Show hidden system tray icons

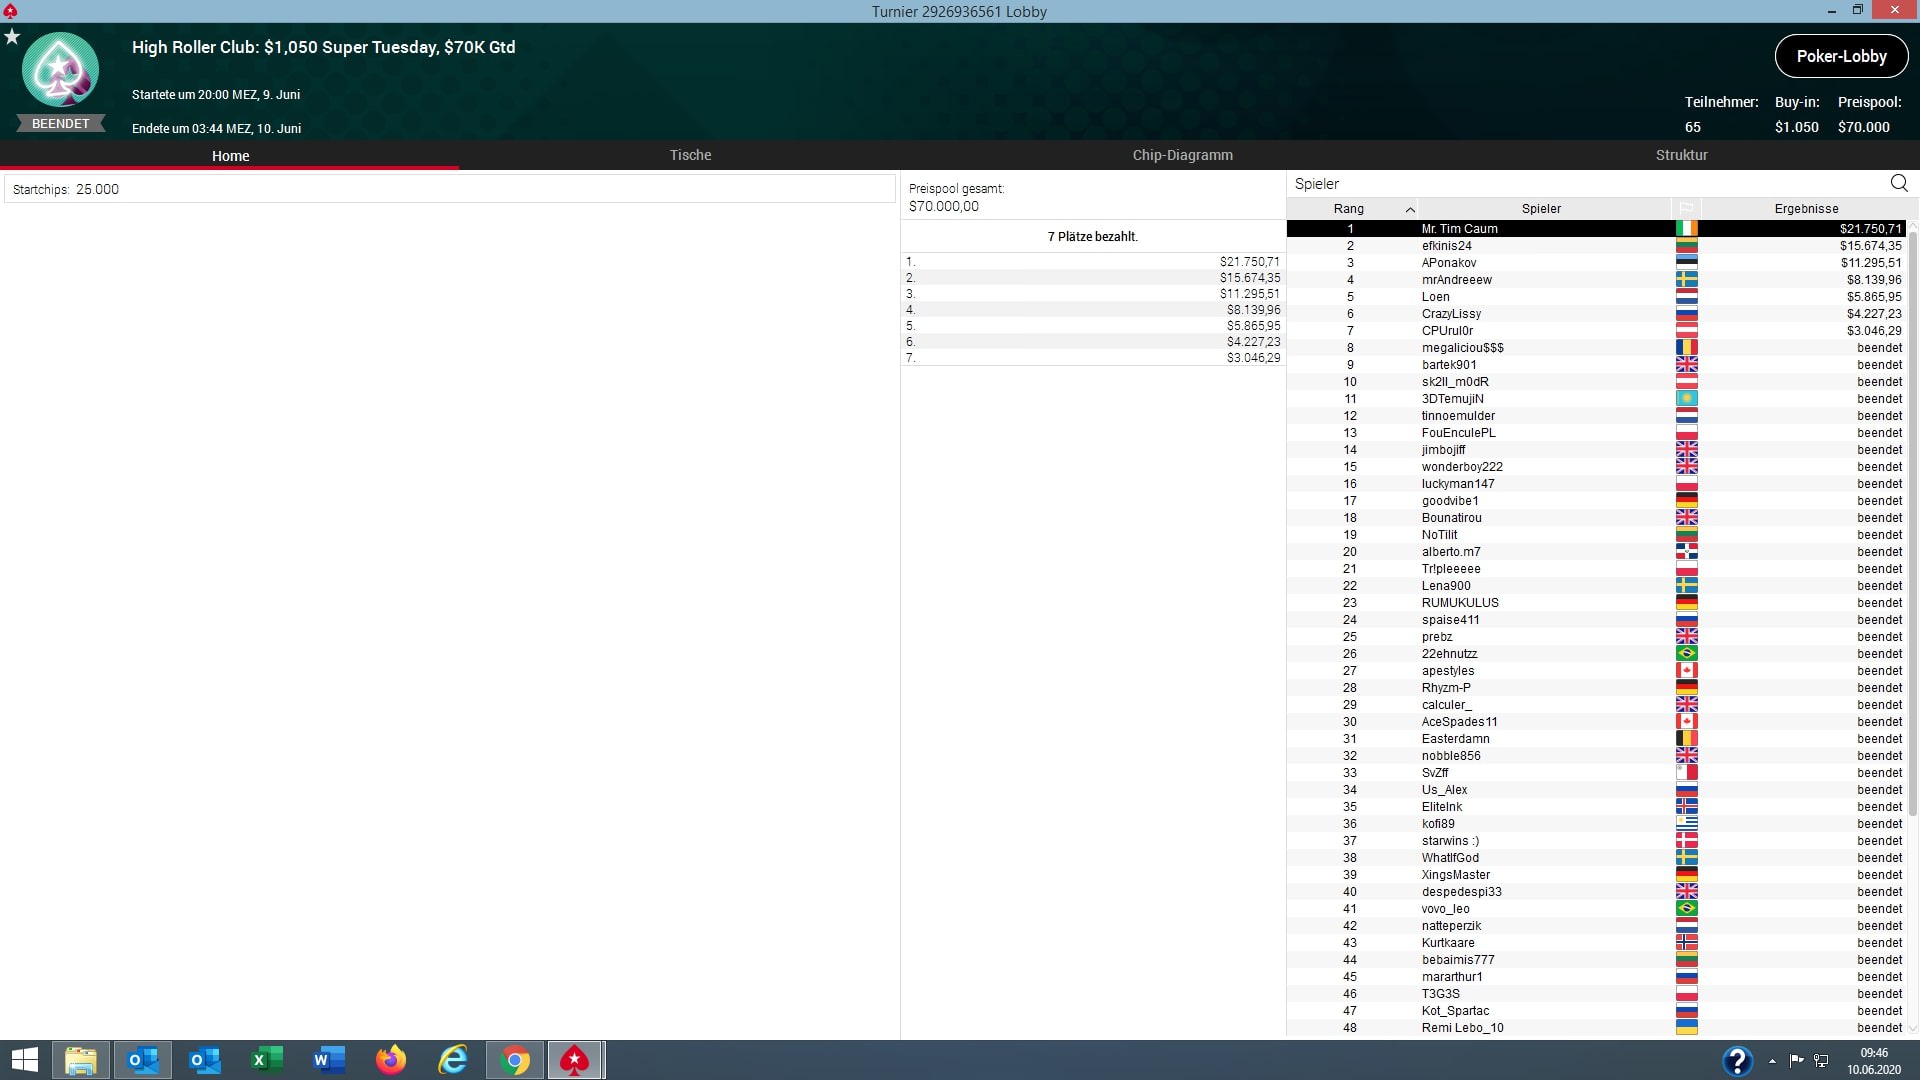coord(1772,1061)
